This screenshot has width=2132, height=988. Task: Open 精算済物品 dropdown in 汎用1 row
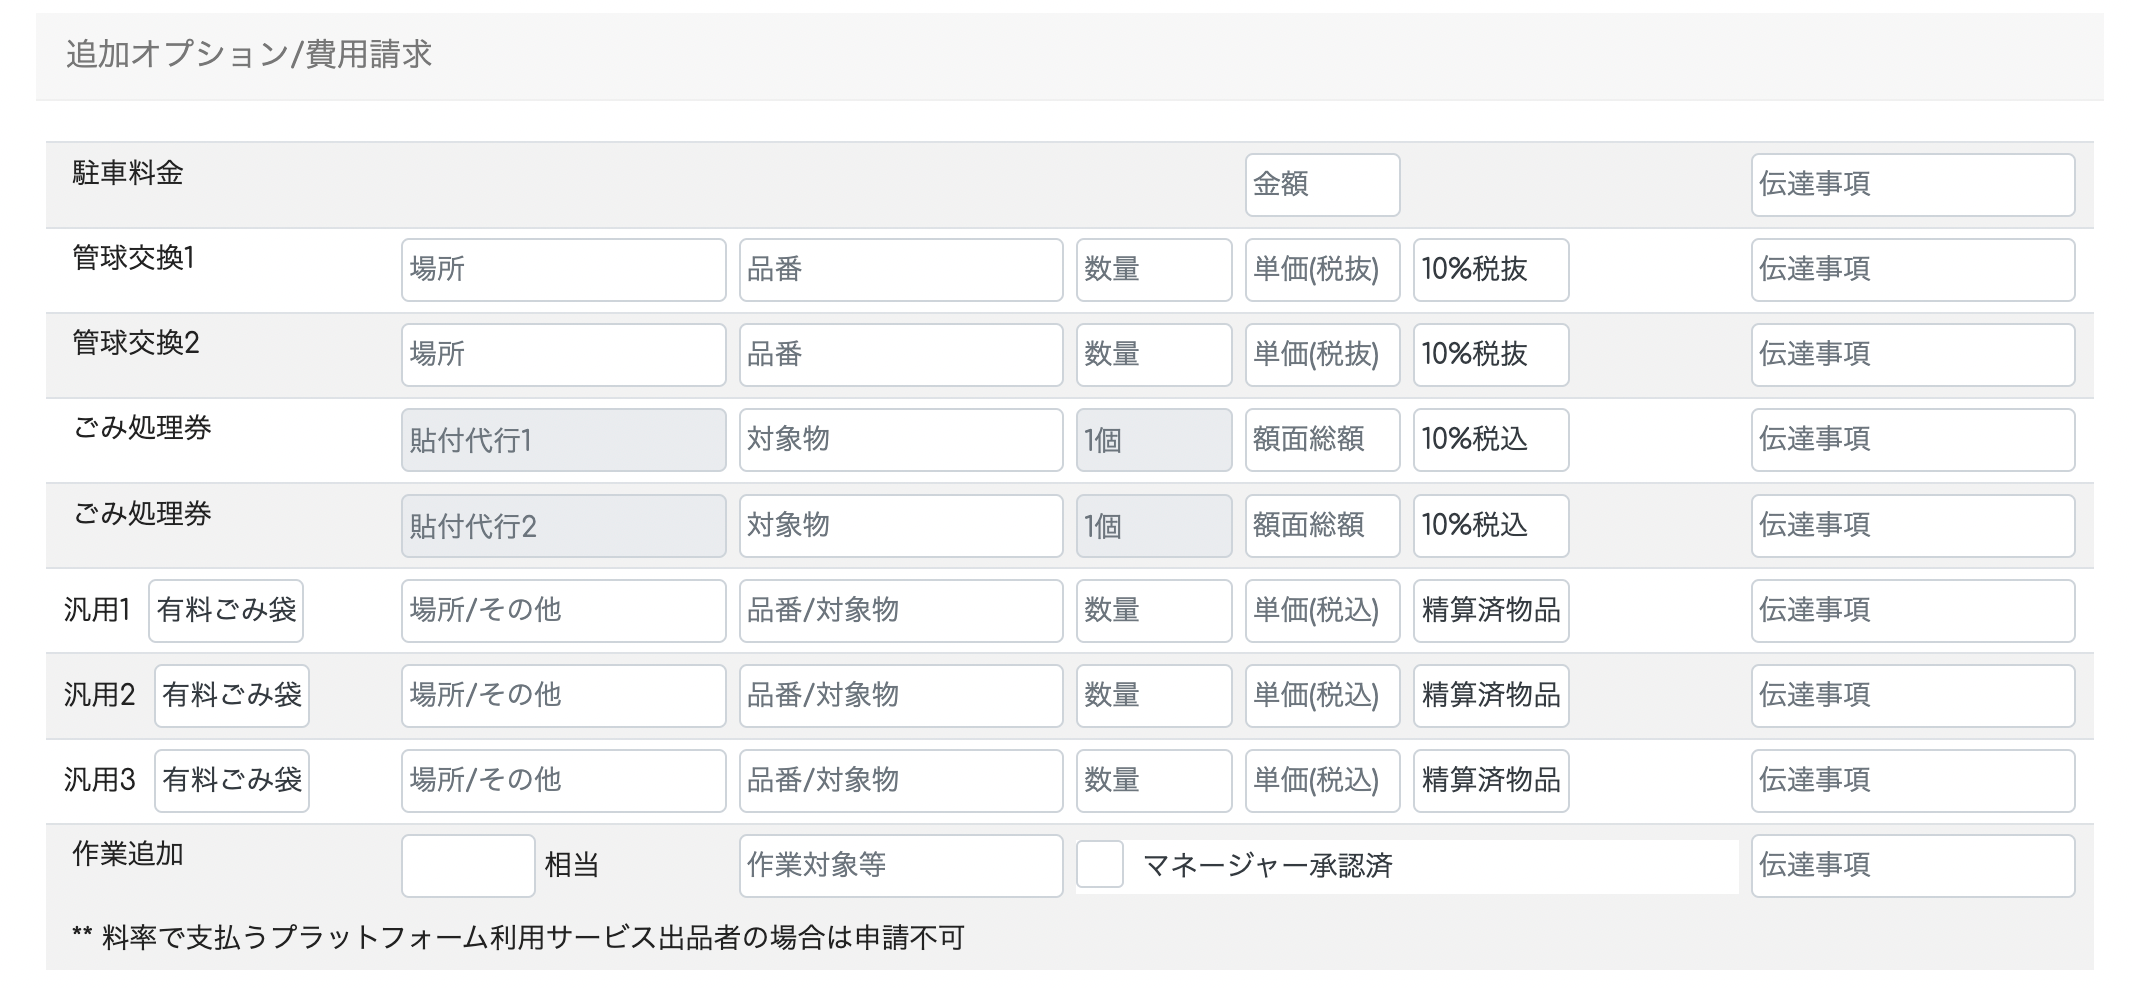click(1490, 610)
